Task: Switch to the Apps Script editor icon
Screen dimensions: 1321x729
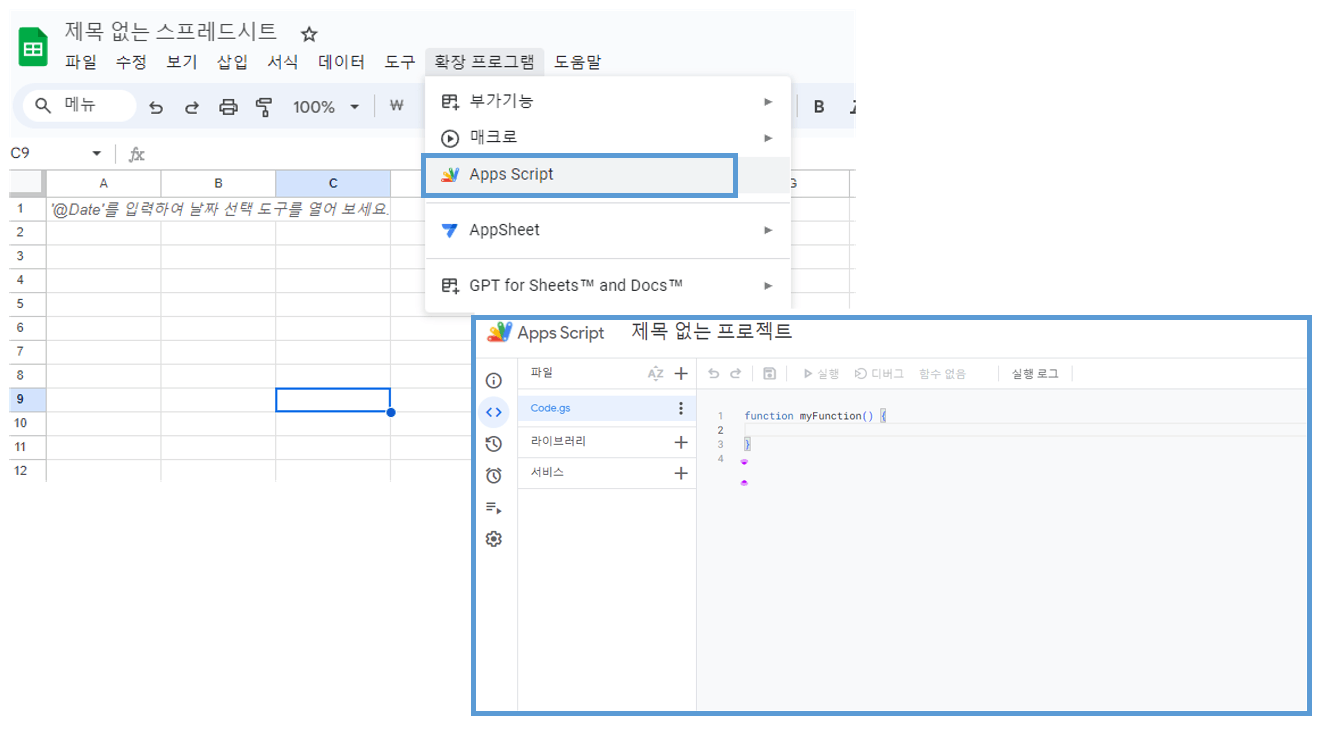Action: pos(493,412)
